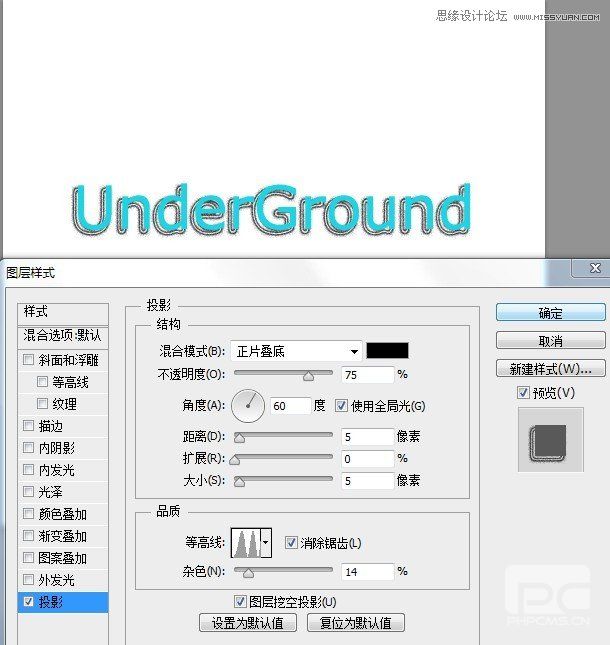
Task: Click the 确定 button
Action: pos(551,313)
